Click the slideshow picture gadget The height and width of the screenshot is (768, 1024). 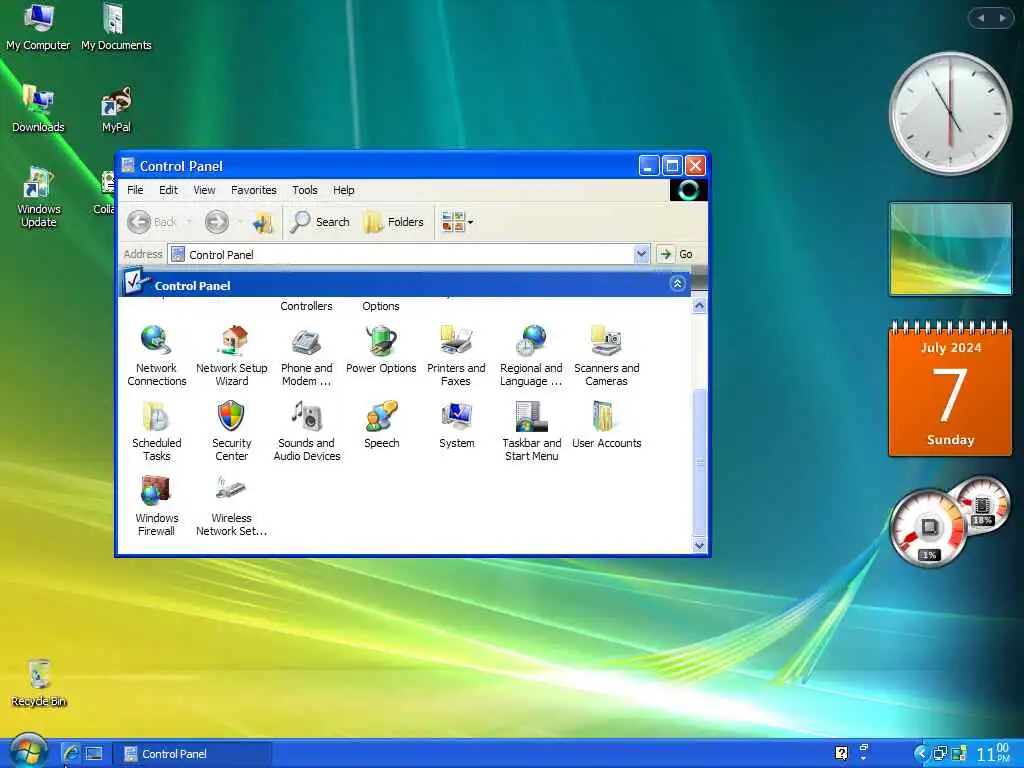[951, 248]
